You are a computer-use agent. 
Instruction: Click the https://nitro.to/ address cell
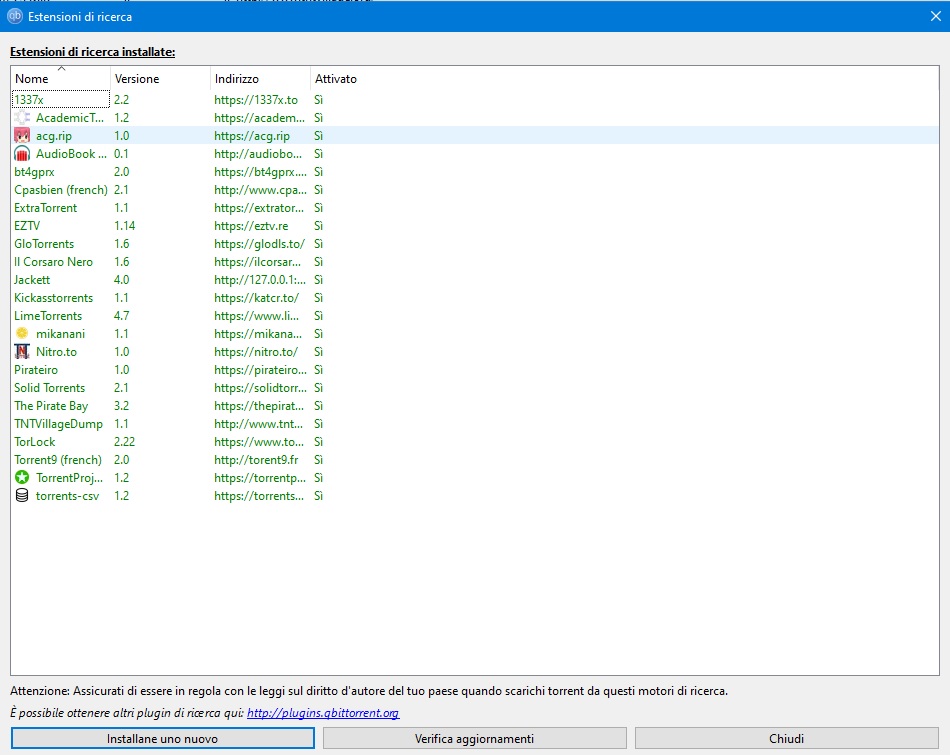256,351
